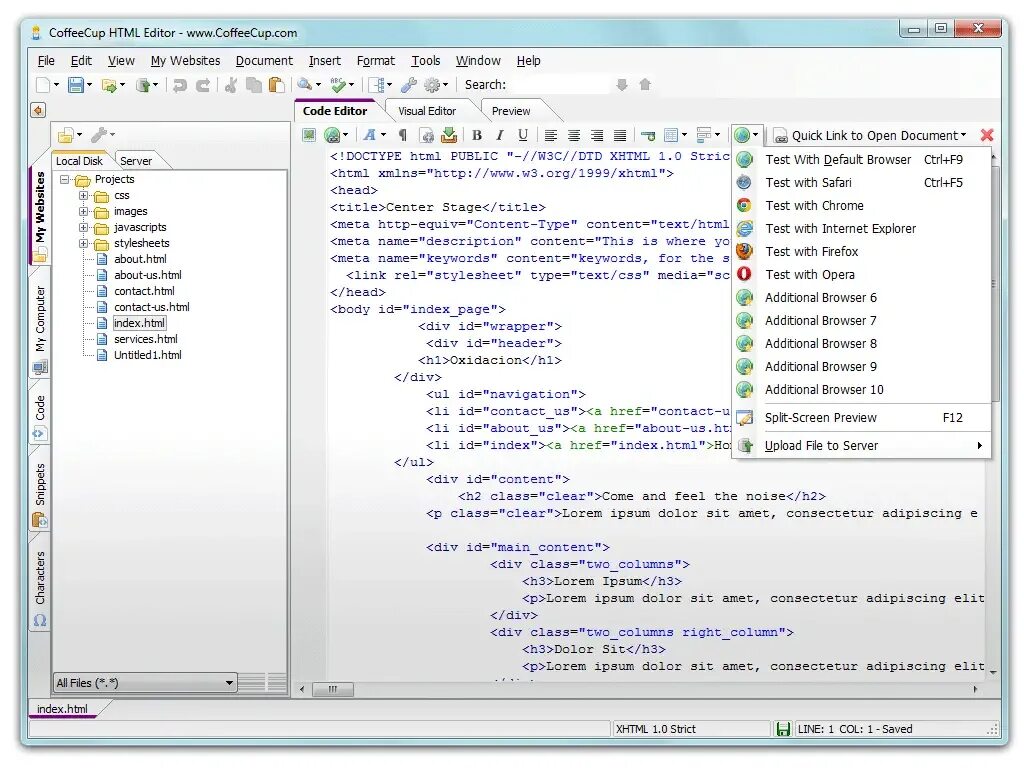Viewport: 1024px width, 768px height.
Task: Select services.html in the file tree
Action: coord(146,339)
